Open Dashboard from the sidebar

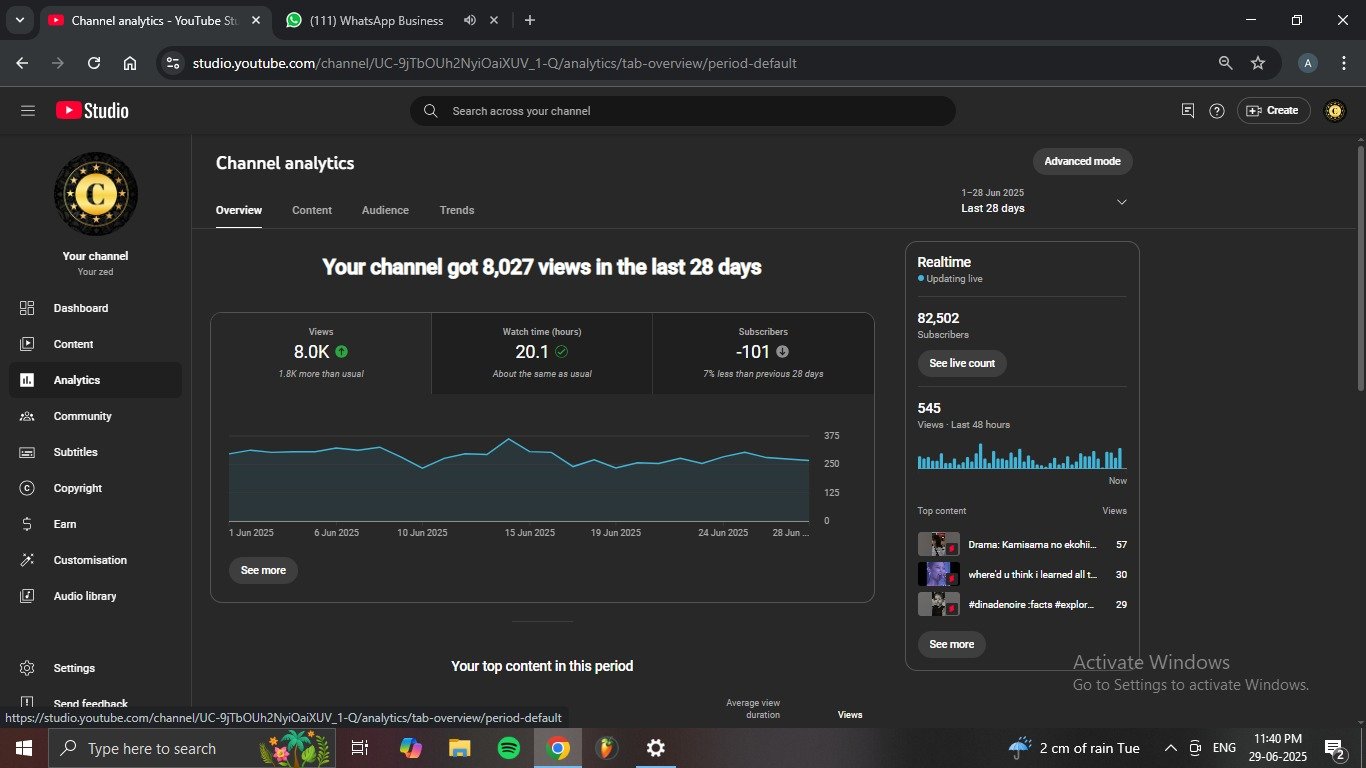pos(96,308)
